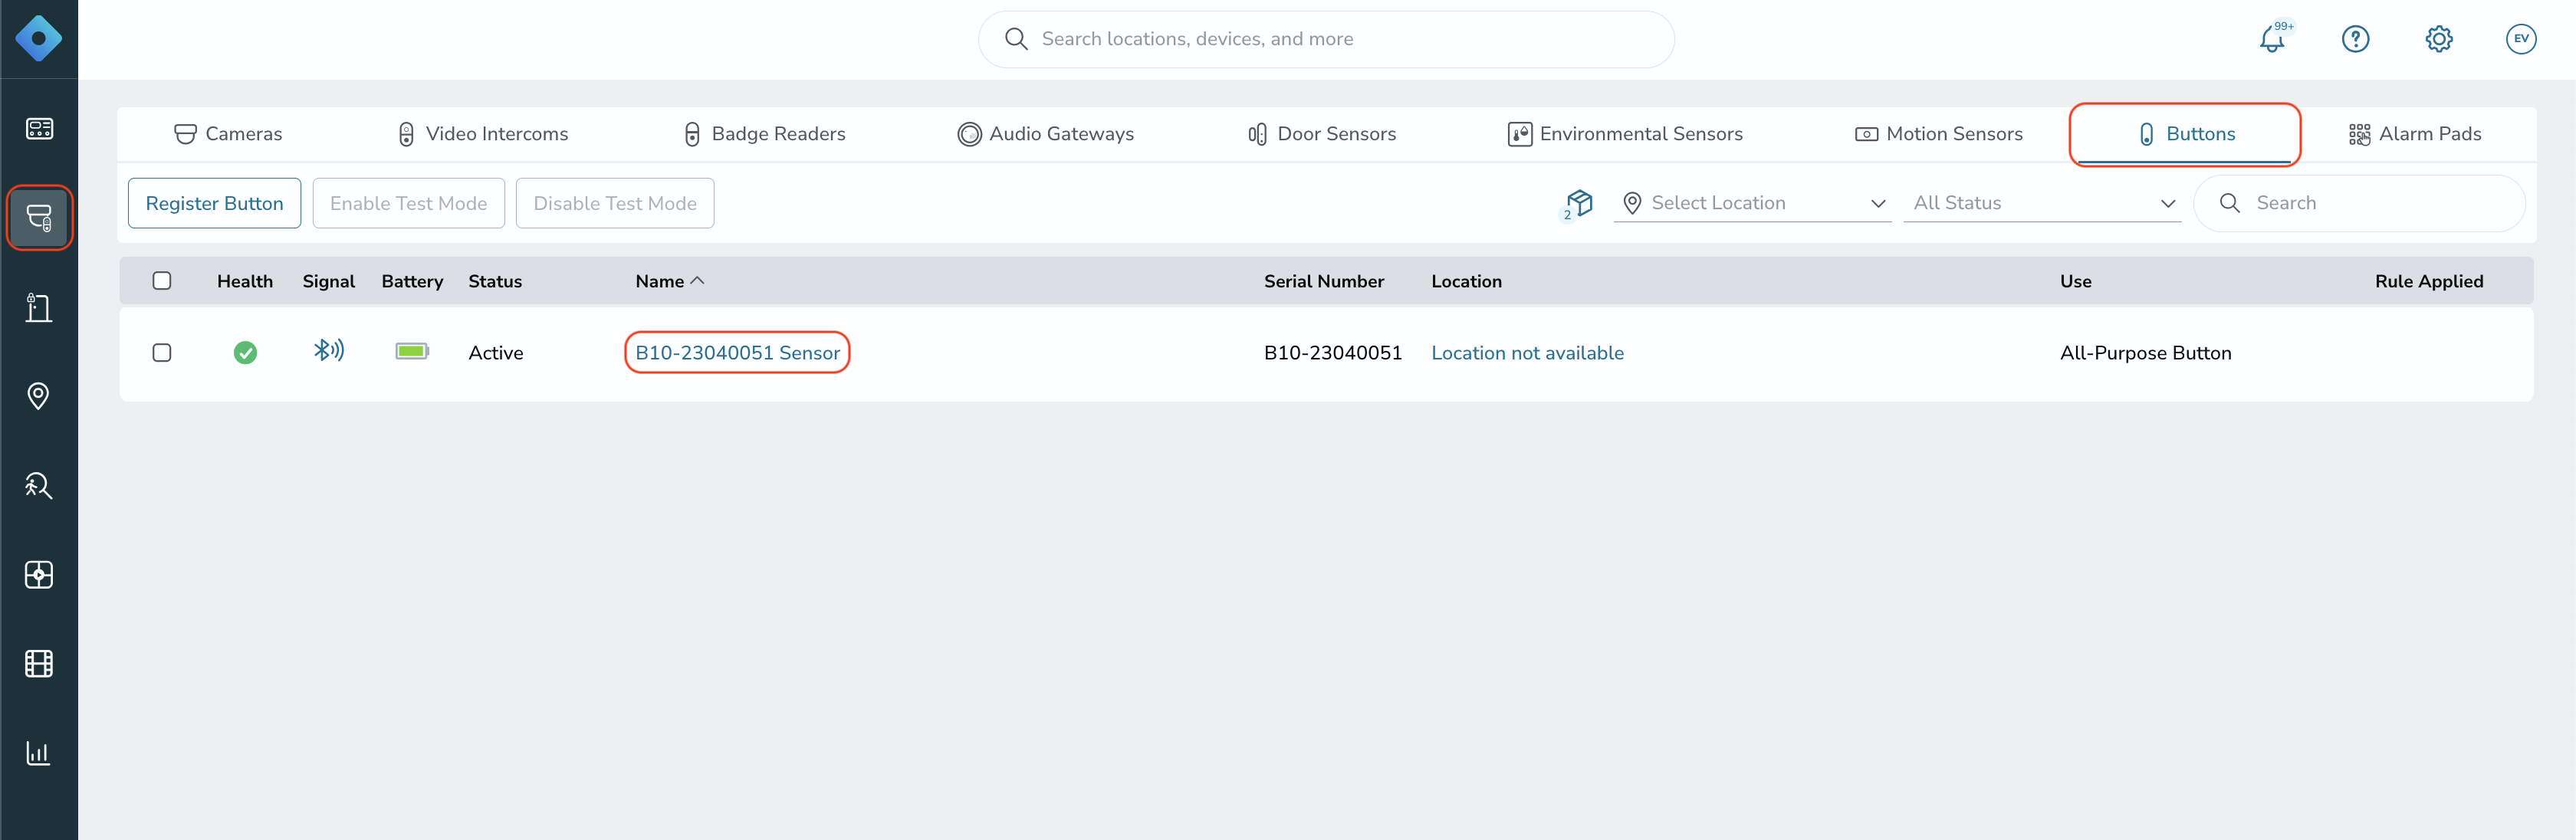The height and width of the screenshot is (840, 2576).
Task: Toggle the select-all header checkbox
Action: coord(162,281)
